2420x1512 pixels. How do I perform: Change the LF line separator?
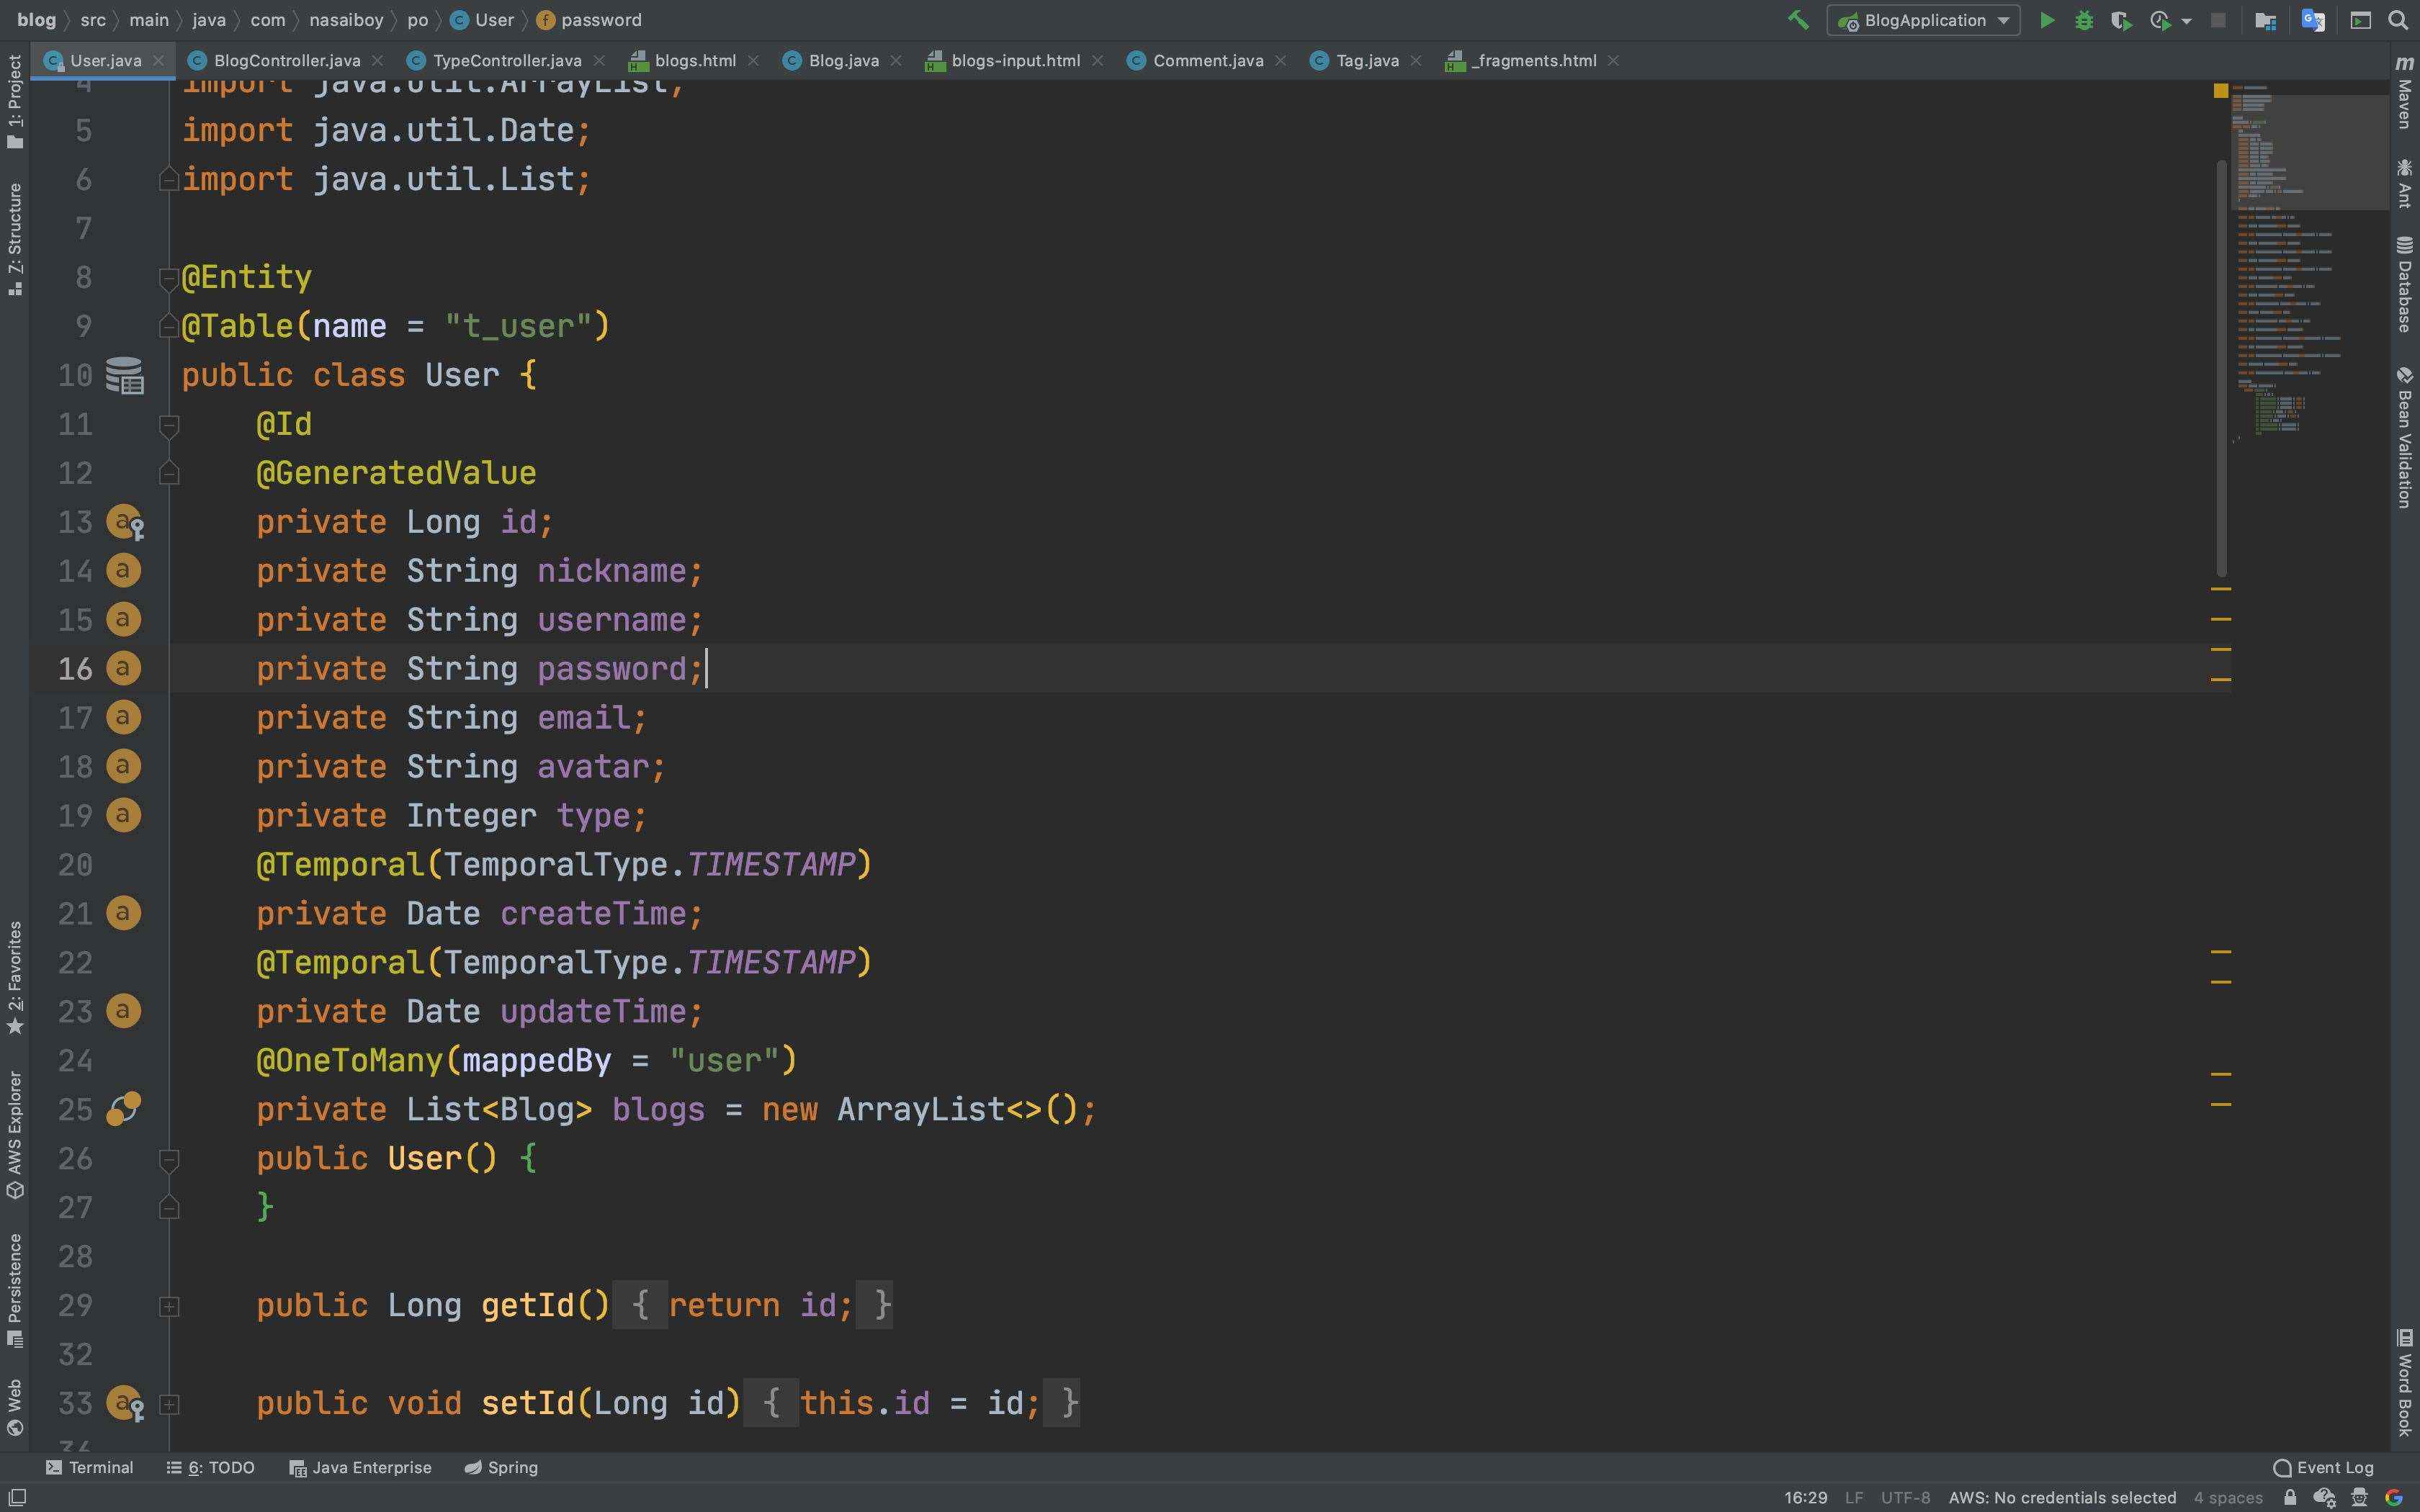[x=1853, y=1497]
